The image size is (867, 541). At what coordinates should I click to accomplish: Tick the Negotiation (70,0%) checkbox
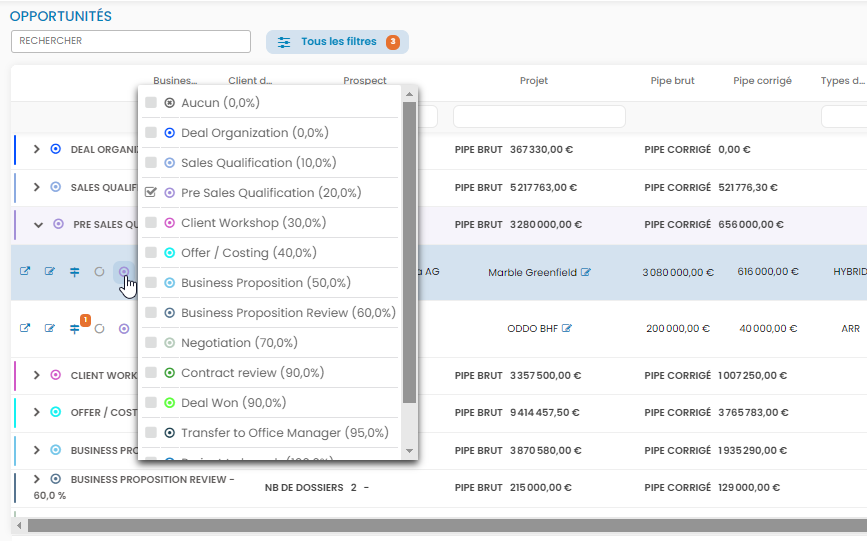click(151, 343)
